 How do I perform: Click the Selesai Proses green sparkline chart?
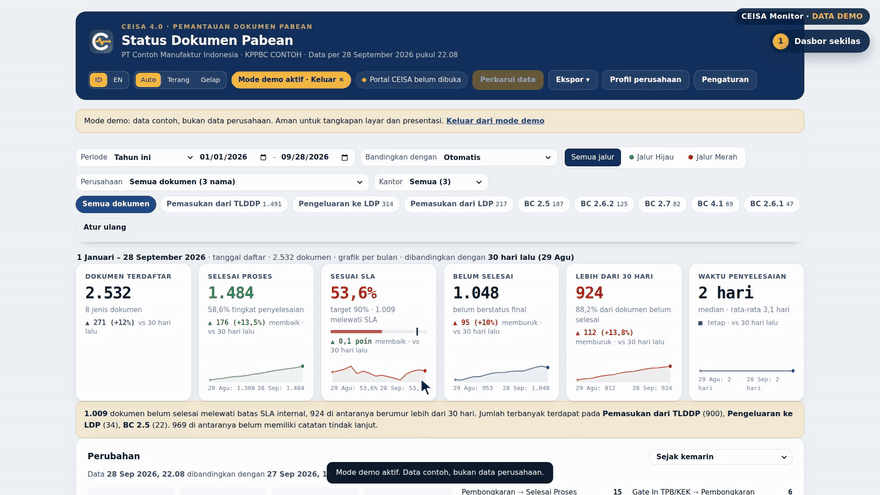pyautogui.click(x=256, y=373)
